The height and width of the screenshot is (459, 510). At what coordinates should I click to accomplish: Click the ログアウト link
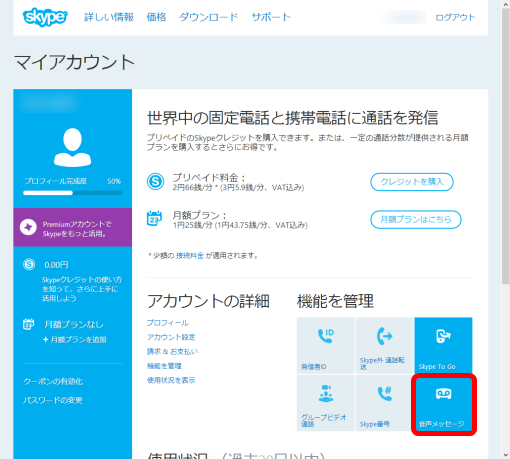(455, 17)
